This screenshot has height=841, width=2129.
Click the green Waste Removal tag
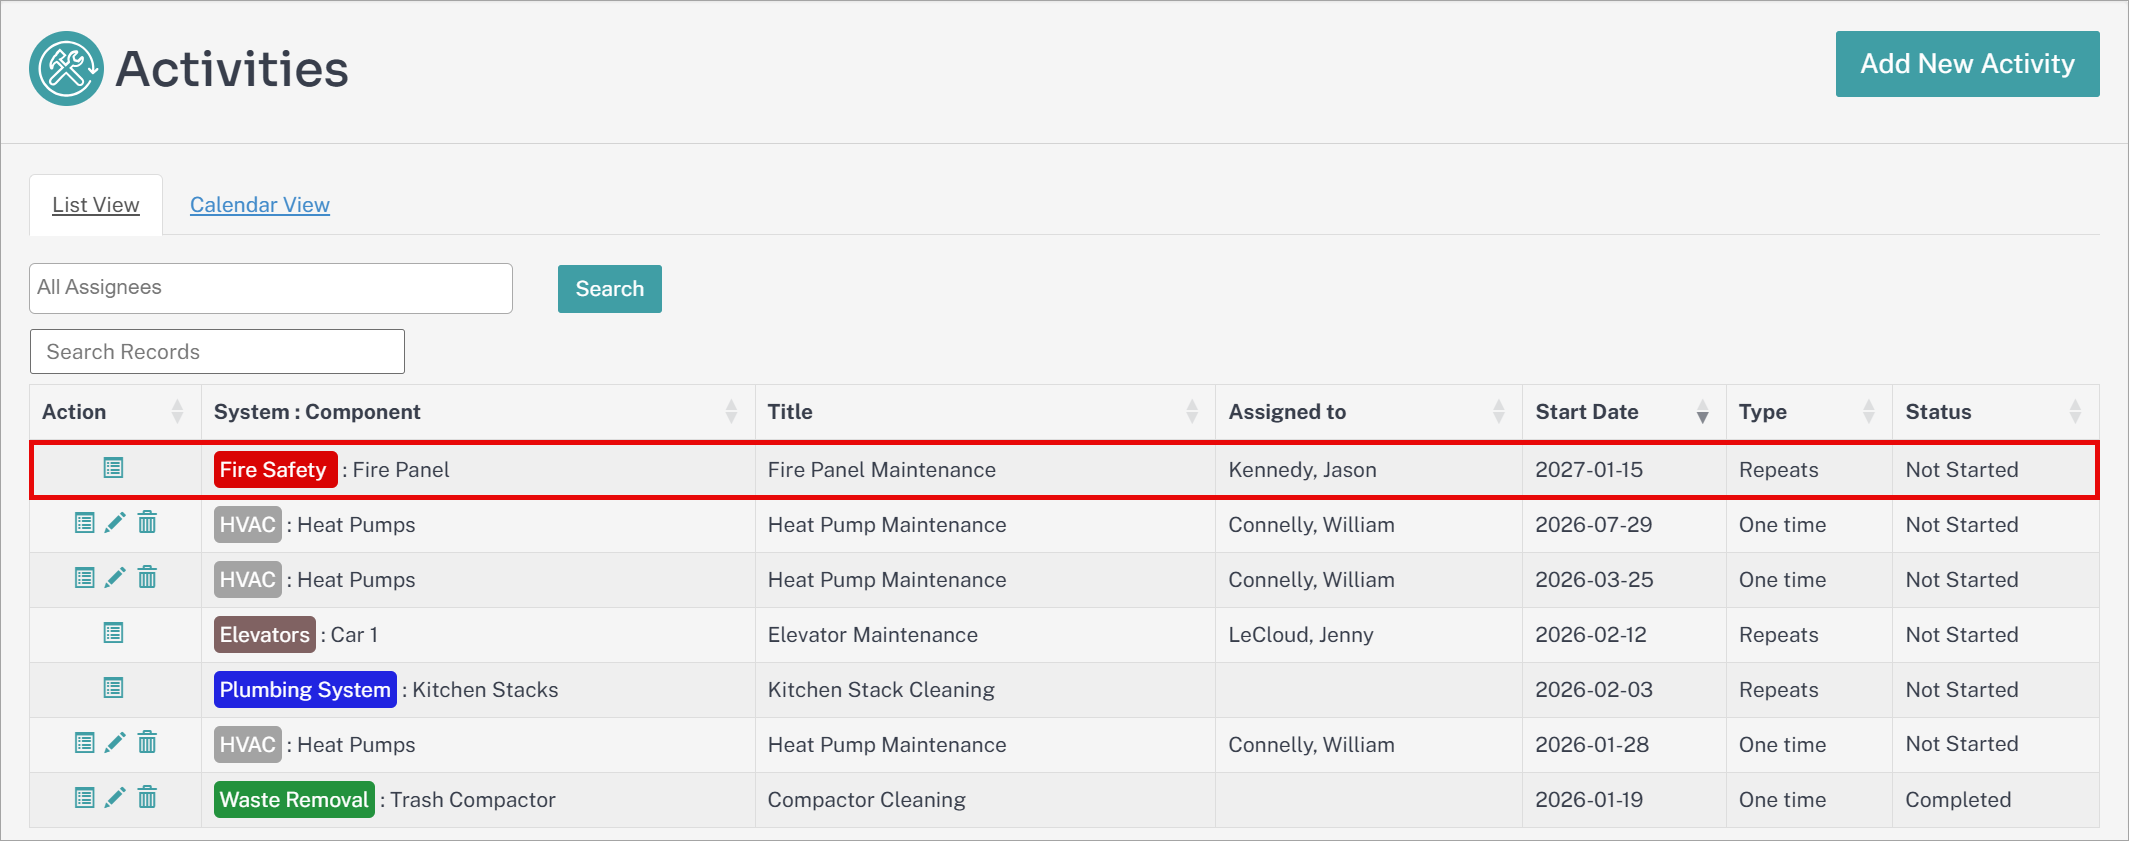tap(294, 800)
